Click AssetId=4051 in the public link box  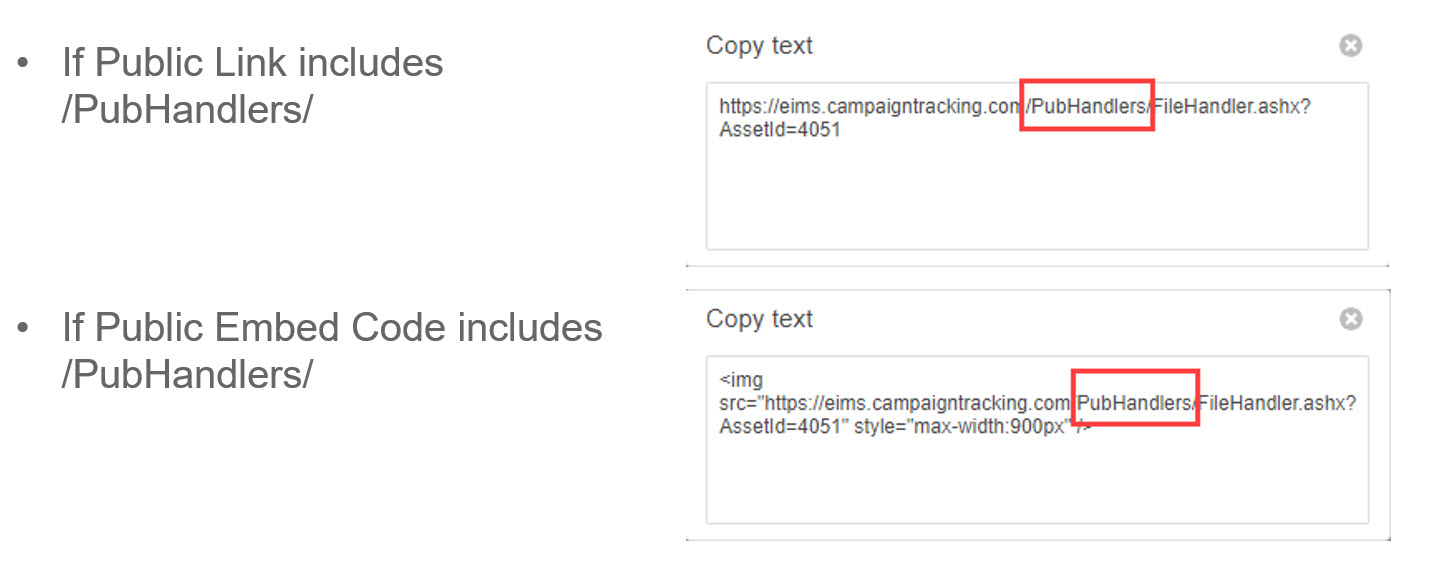(x=780, y=129)
